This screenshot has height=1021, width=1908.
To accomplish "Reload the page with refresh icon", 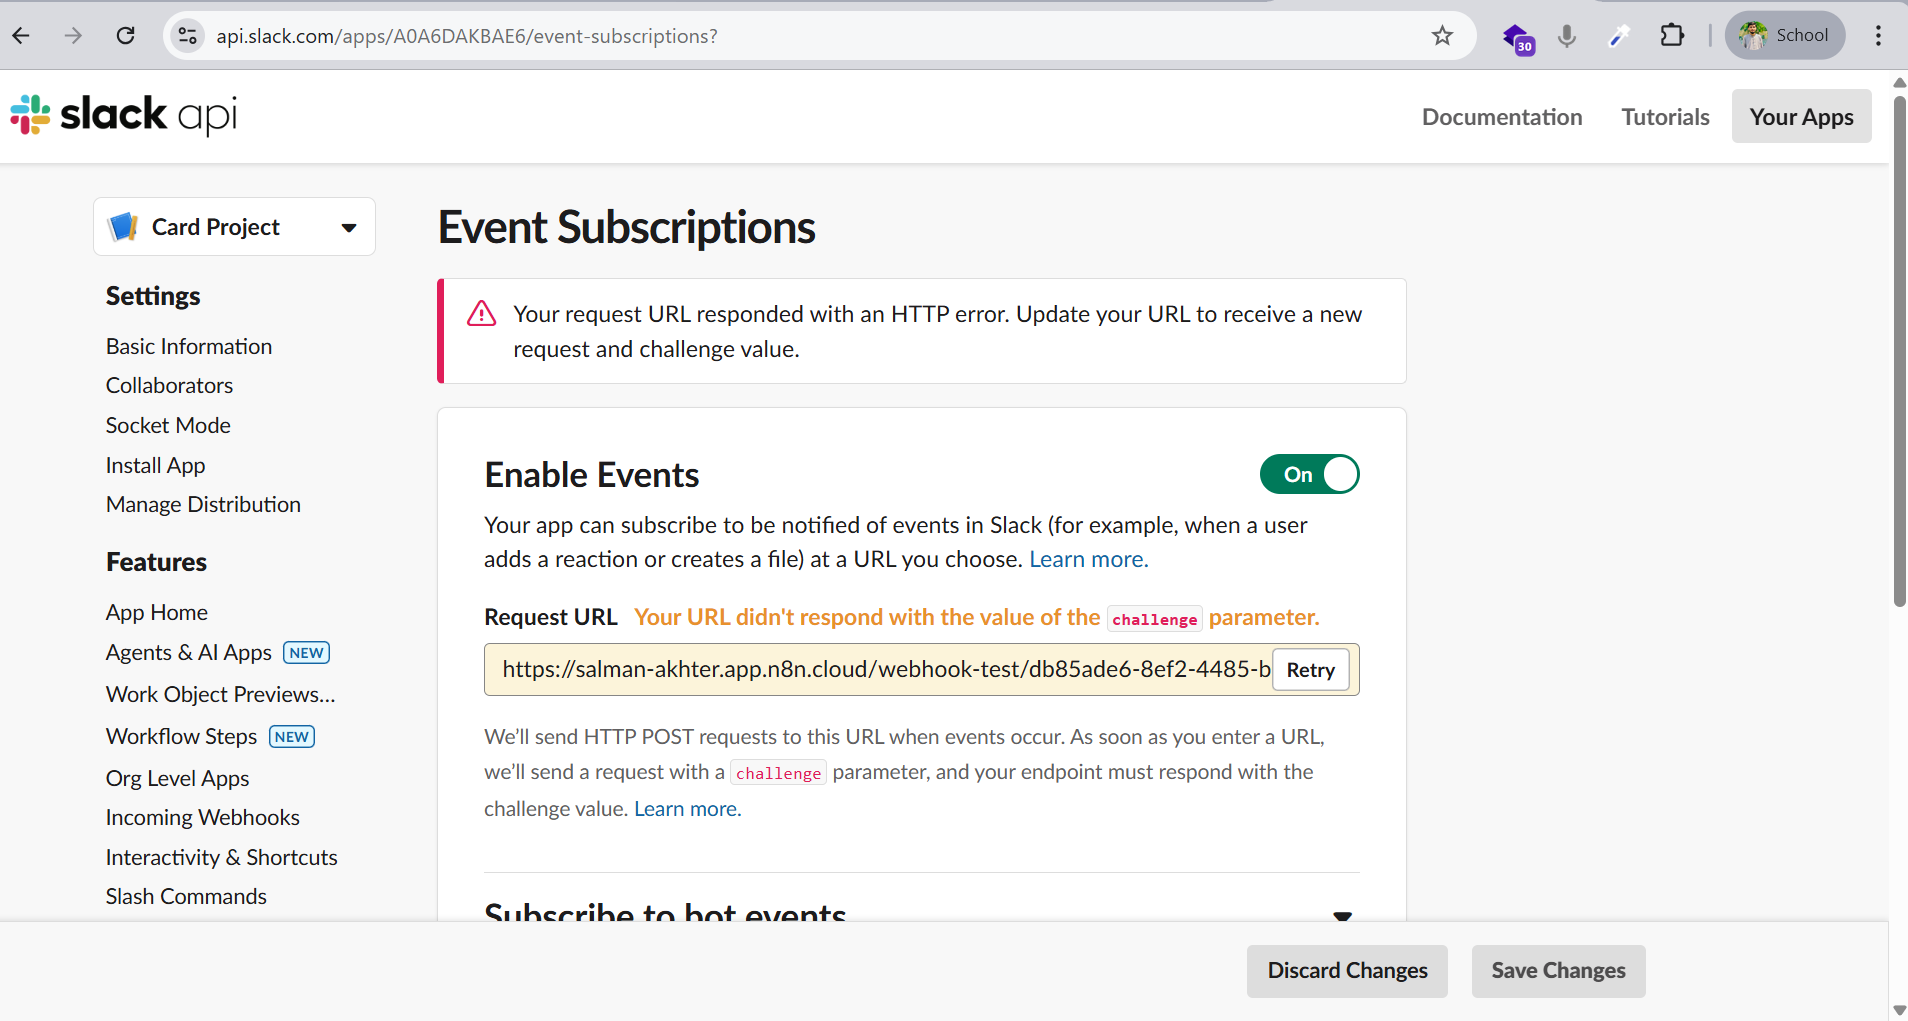I will coord(126,36).
